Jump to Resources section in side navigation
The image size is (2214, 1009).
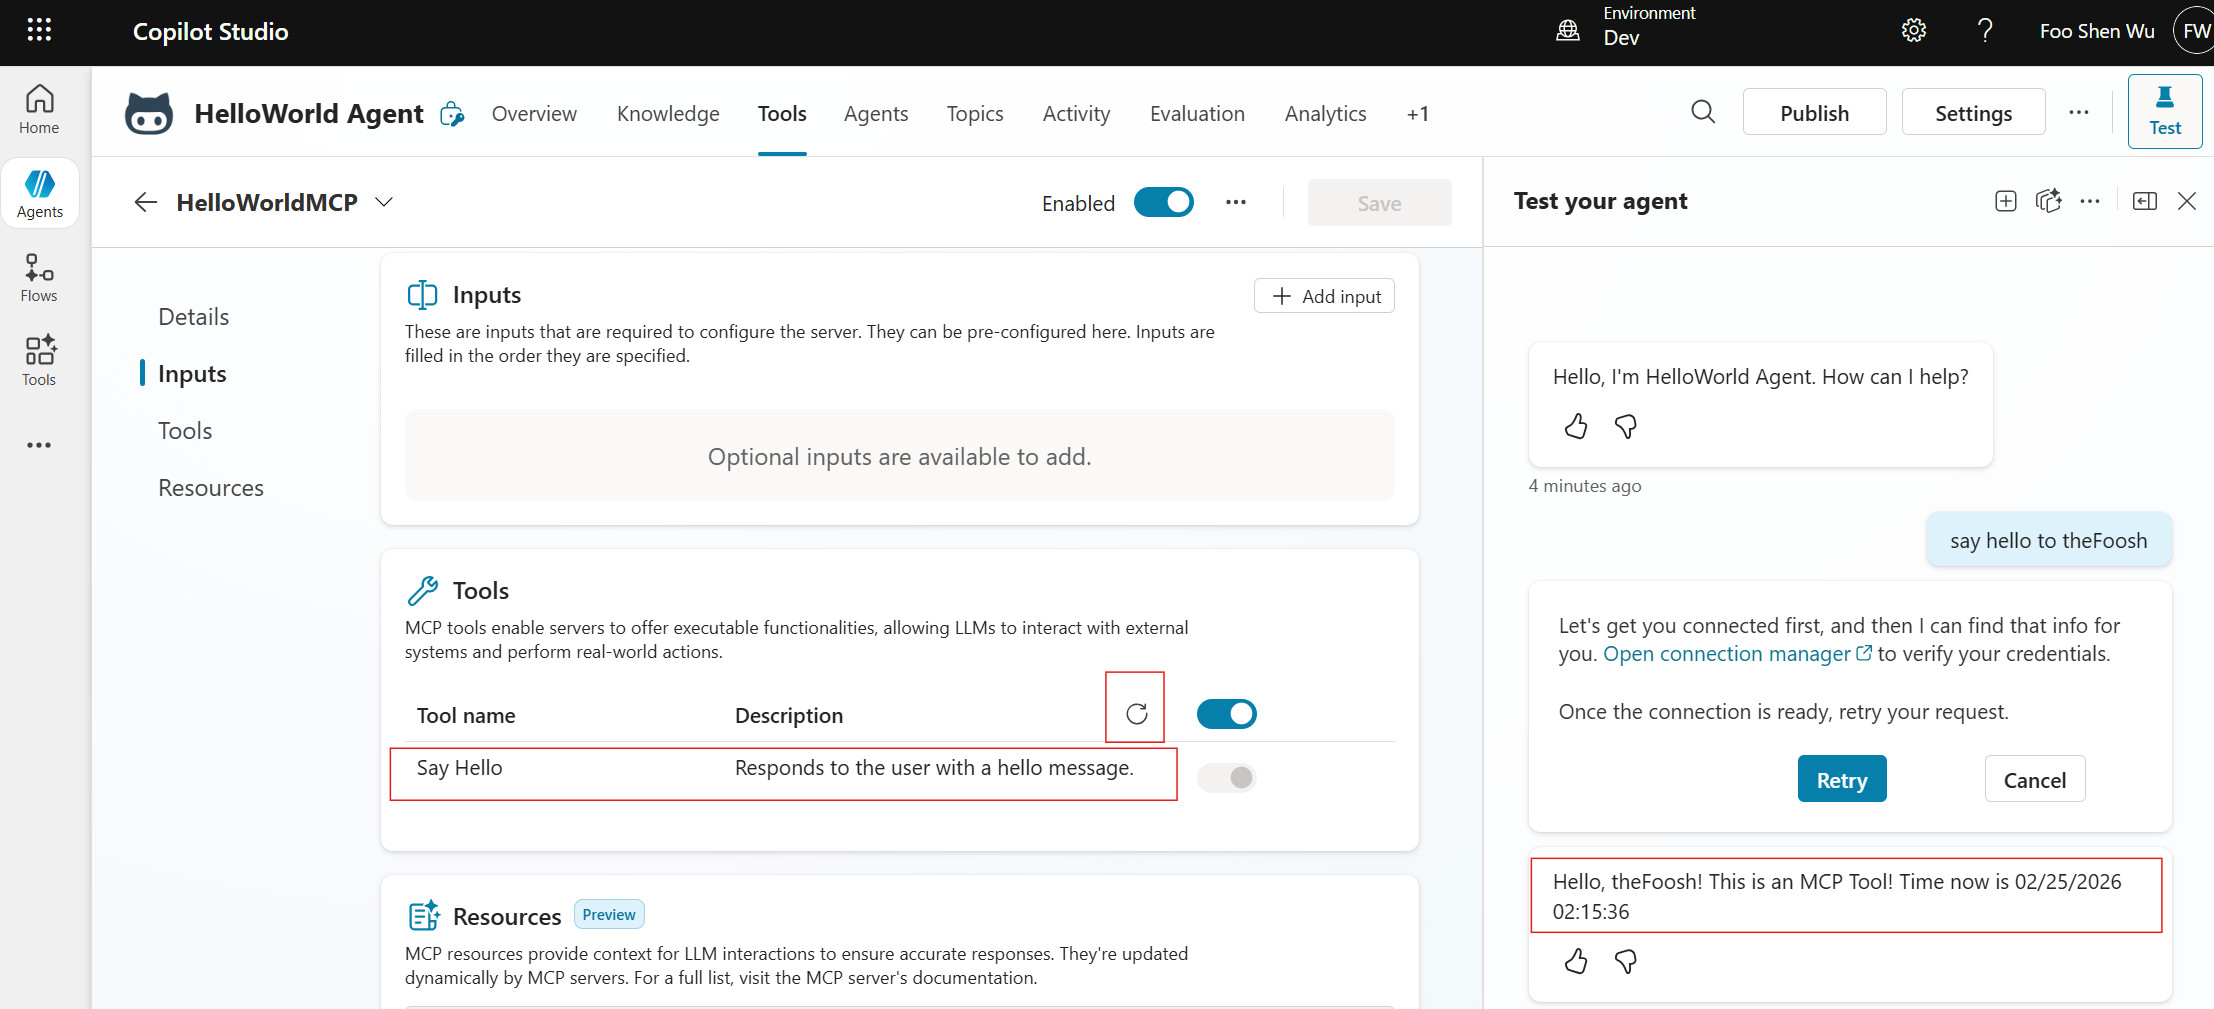[211, 488]
